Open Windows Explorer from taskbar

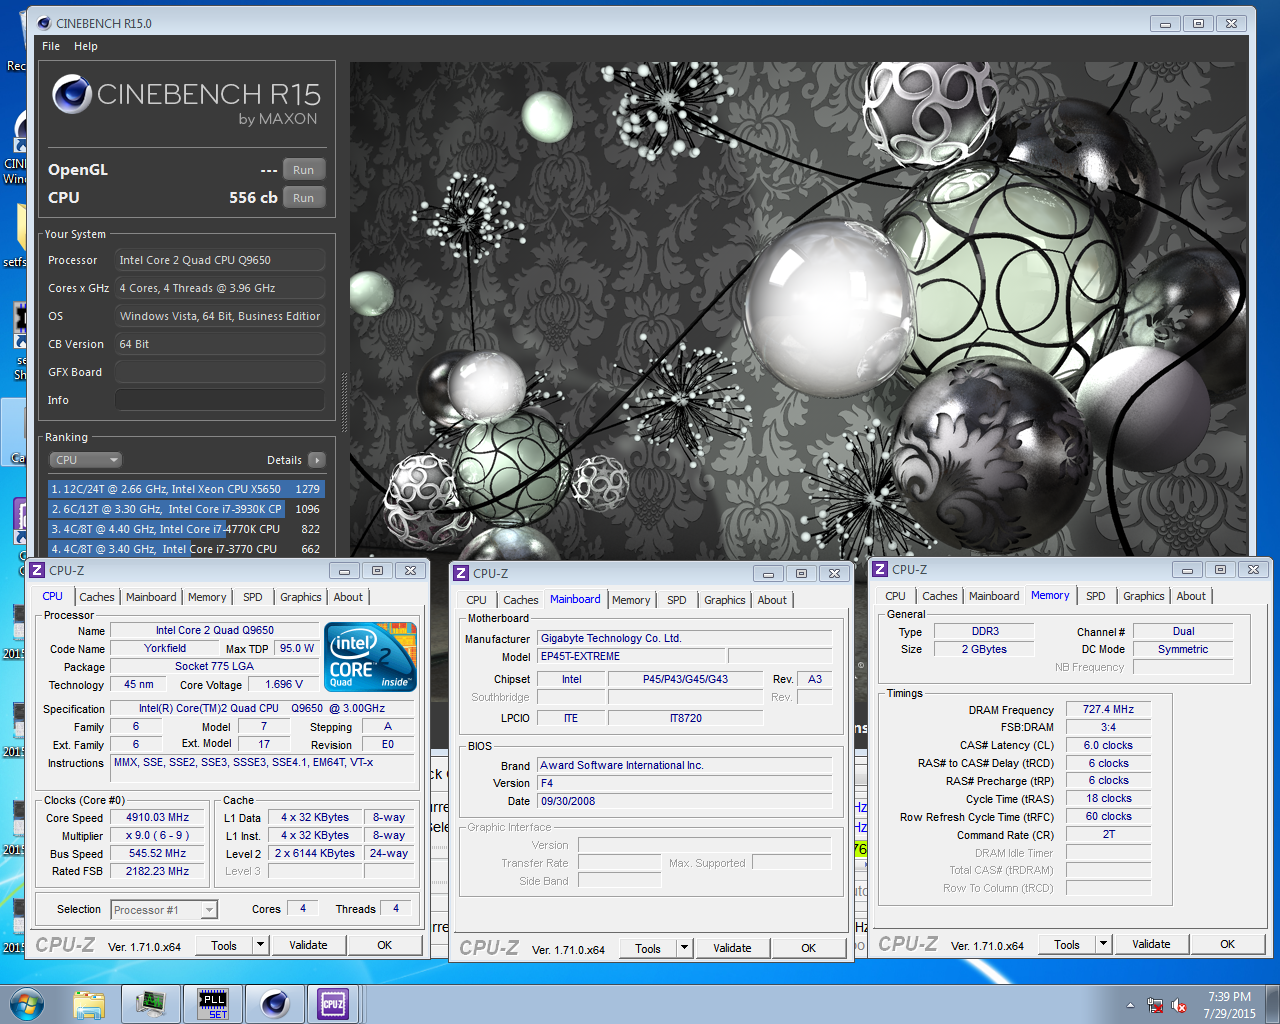89,1003
